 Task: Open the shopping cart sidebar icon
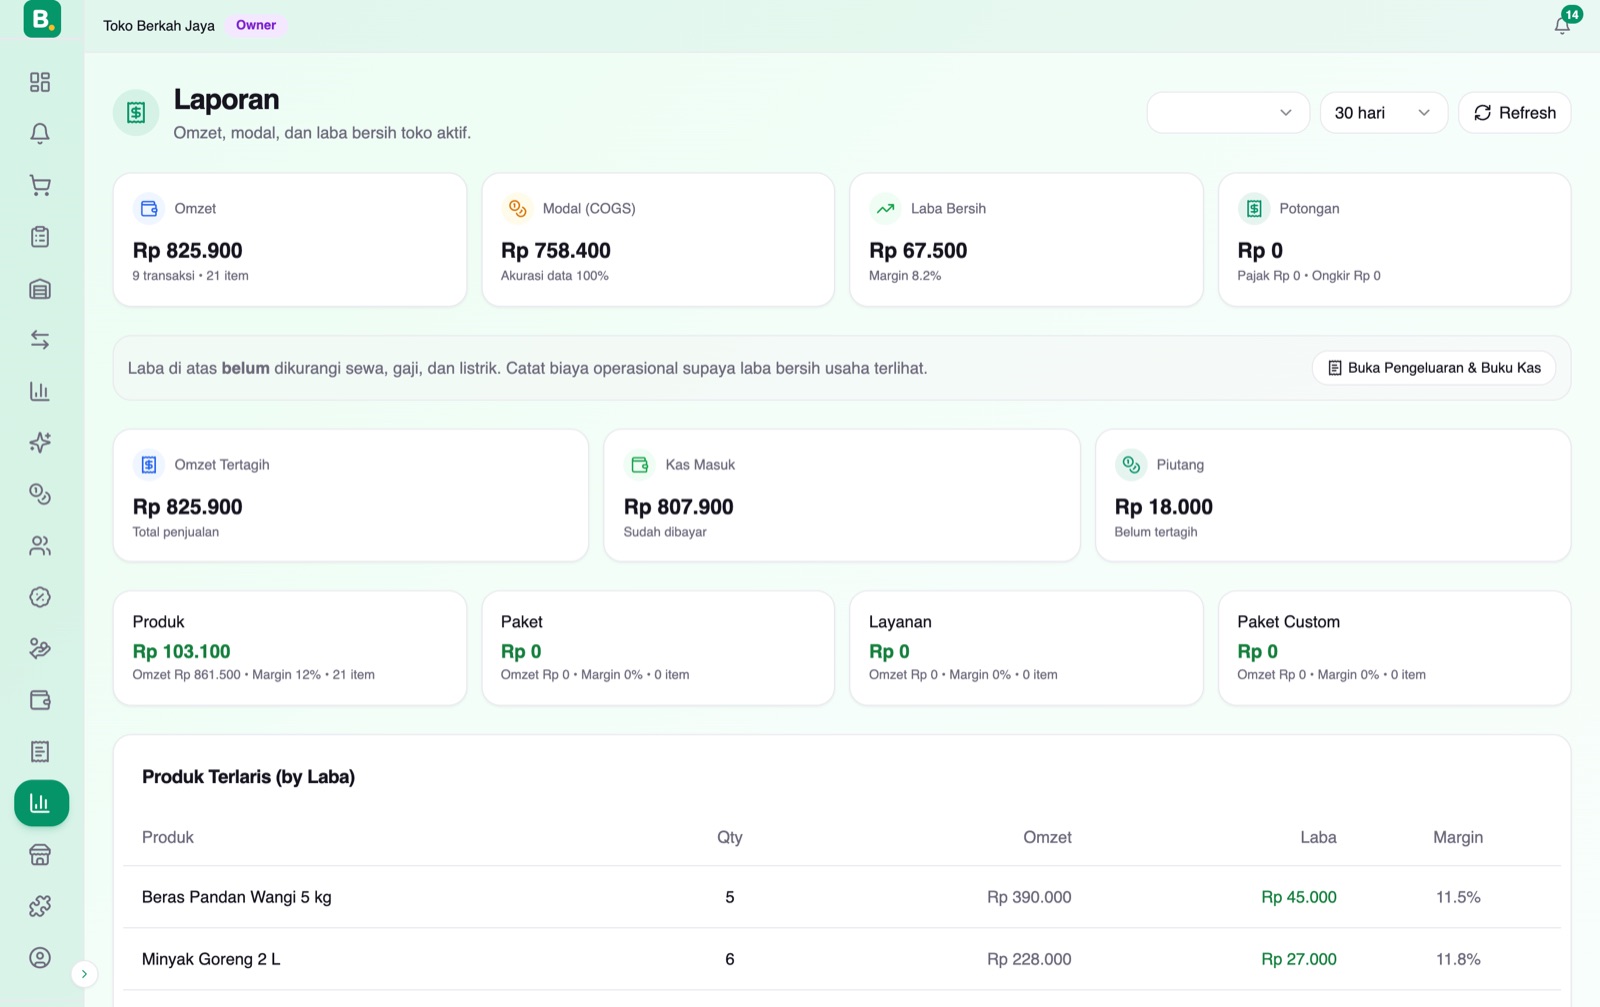40,185
